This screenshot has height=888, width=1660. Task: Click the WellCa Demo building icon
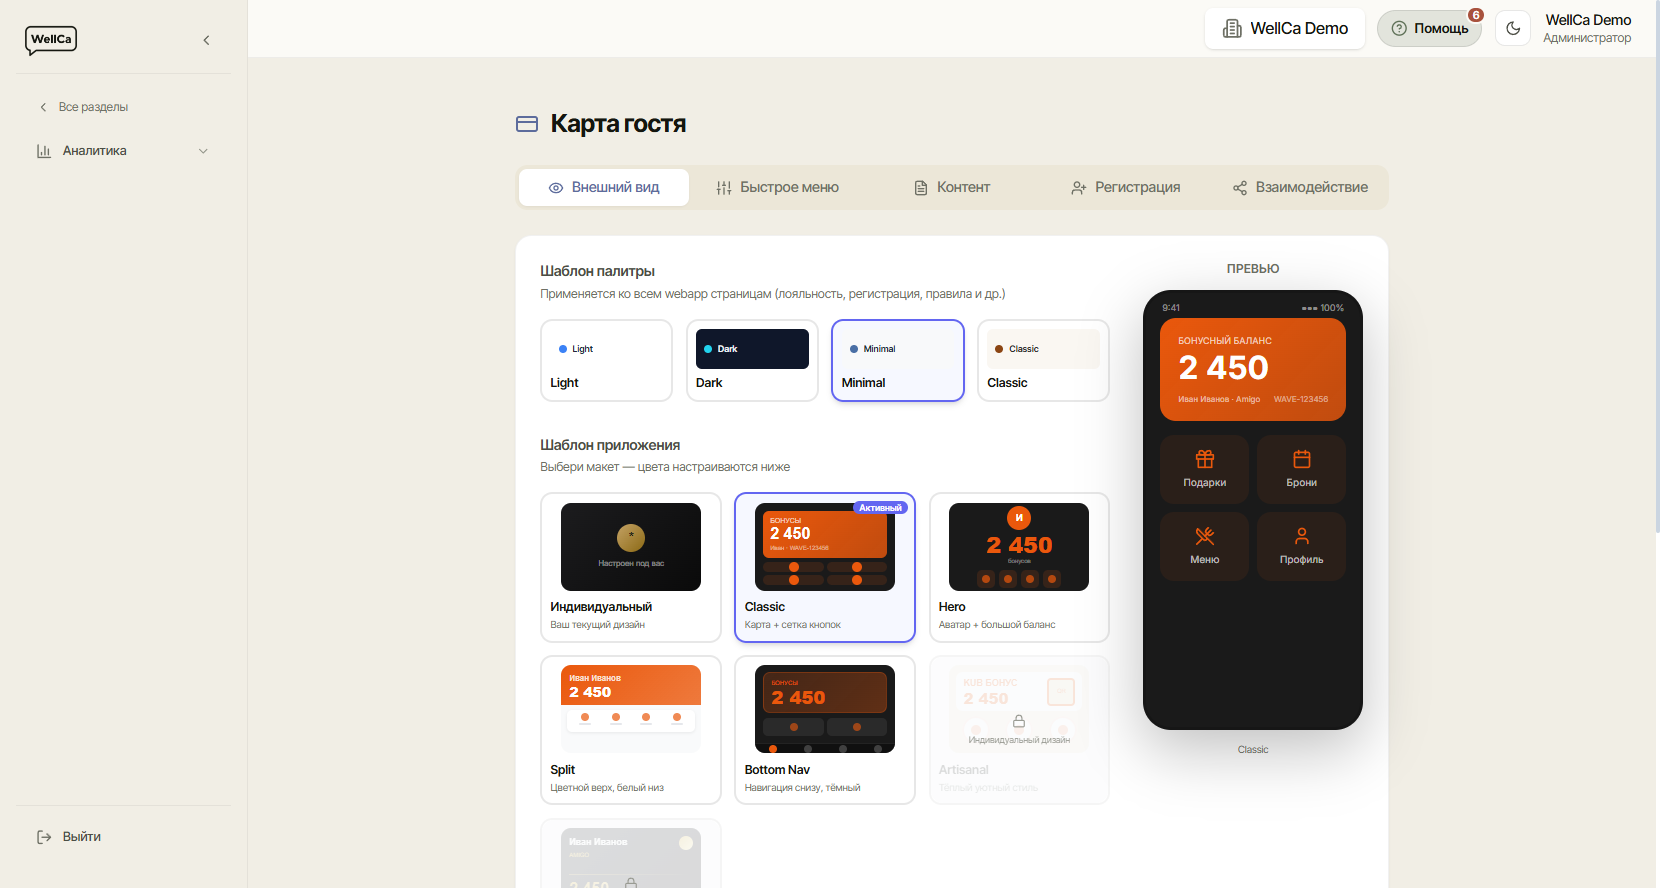coord(1233,29)
